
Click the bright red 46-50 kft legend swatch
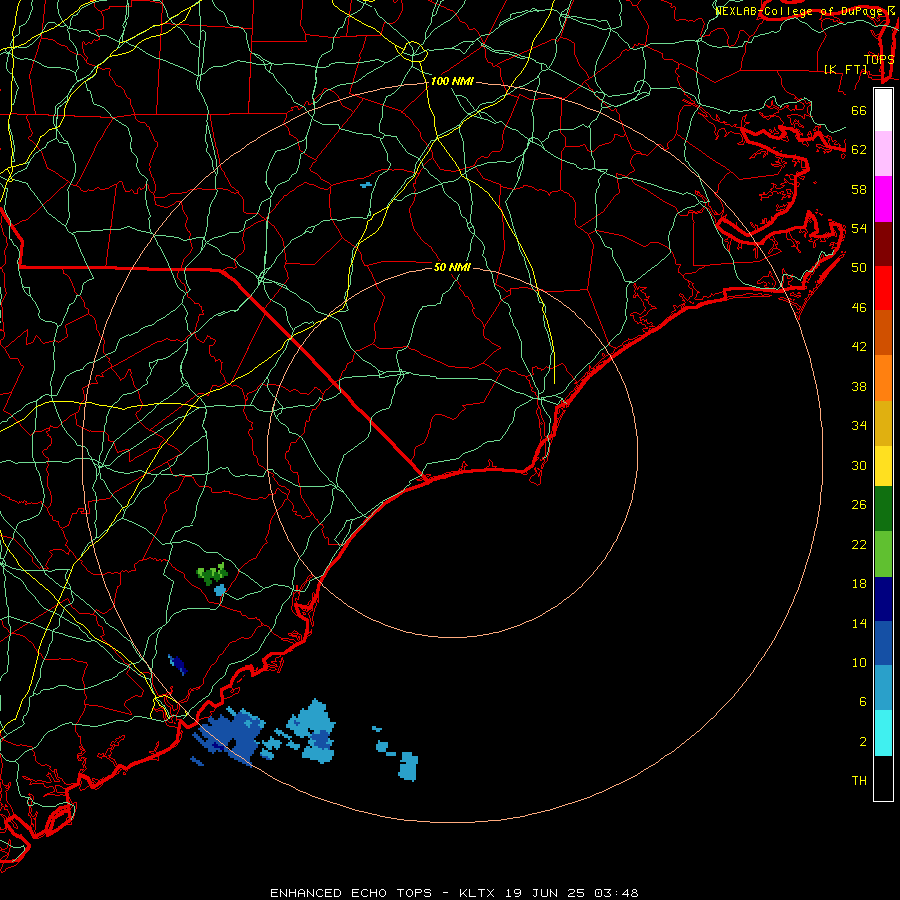pyautogui.click(x=883, y=288)
